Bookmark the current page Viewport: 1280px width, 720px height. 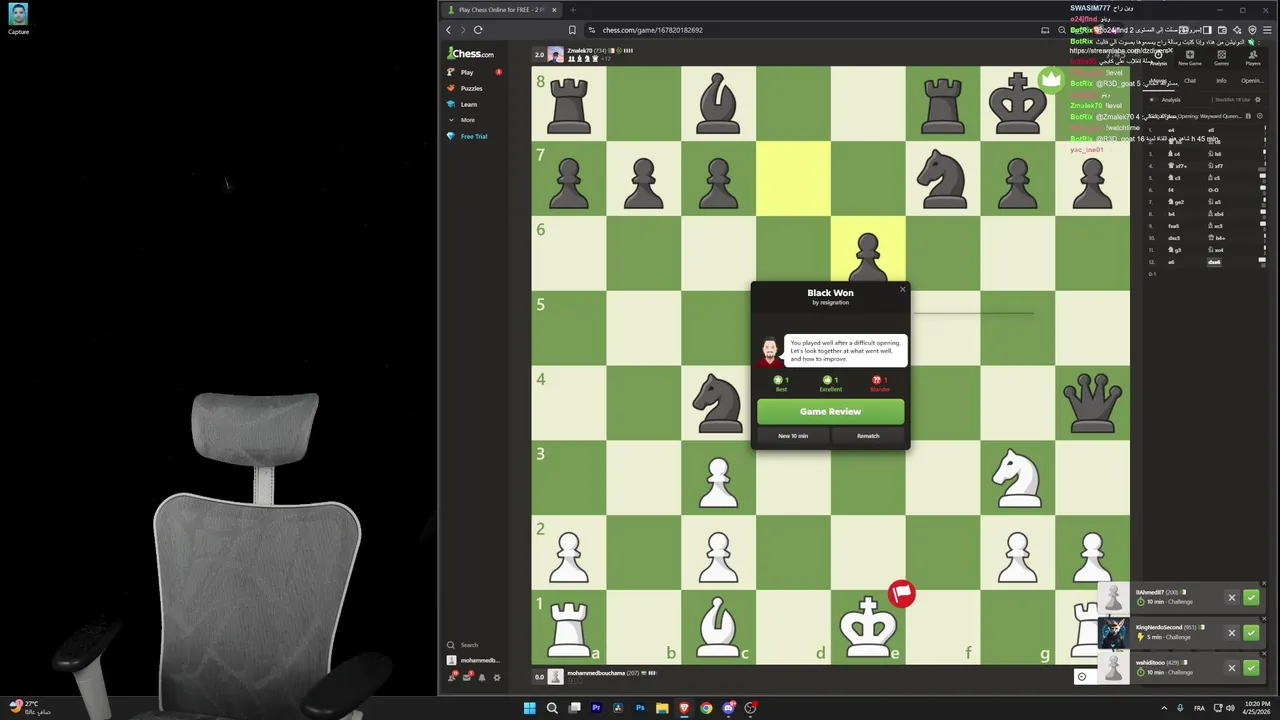click(572, 30)
